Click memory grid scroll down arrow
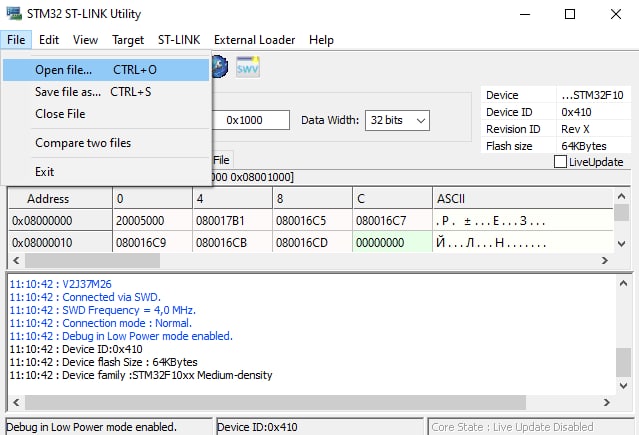Screen dimensions: 639x435 [x=621, y=244]
